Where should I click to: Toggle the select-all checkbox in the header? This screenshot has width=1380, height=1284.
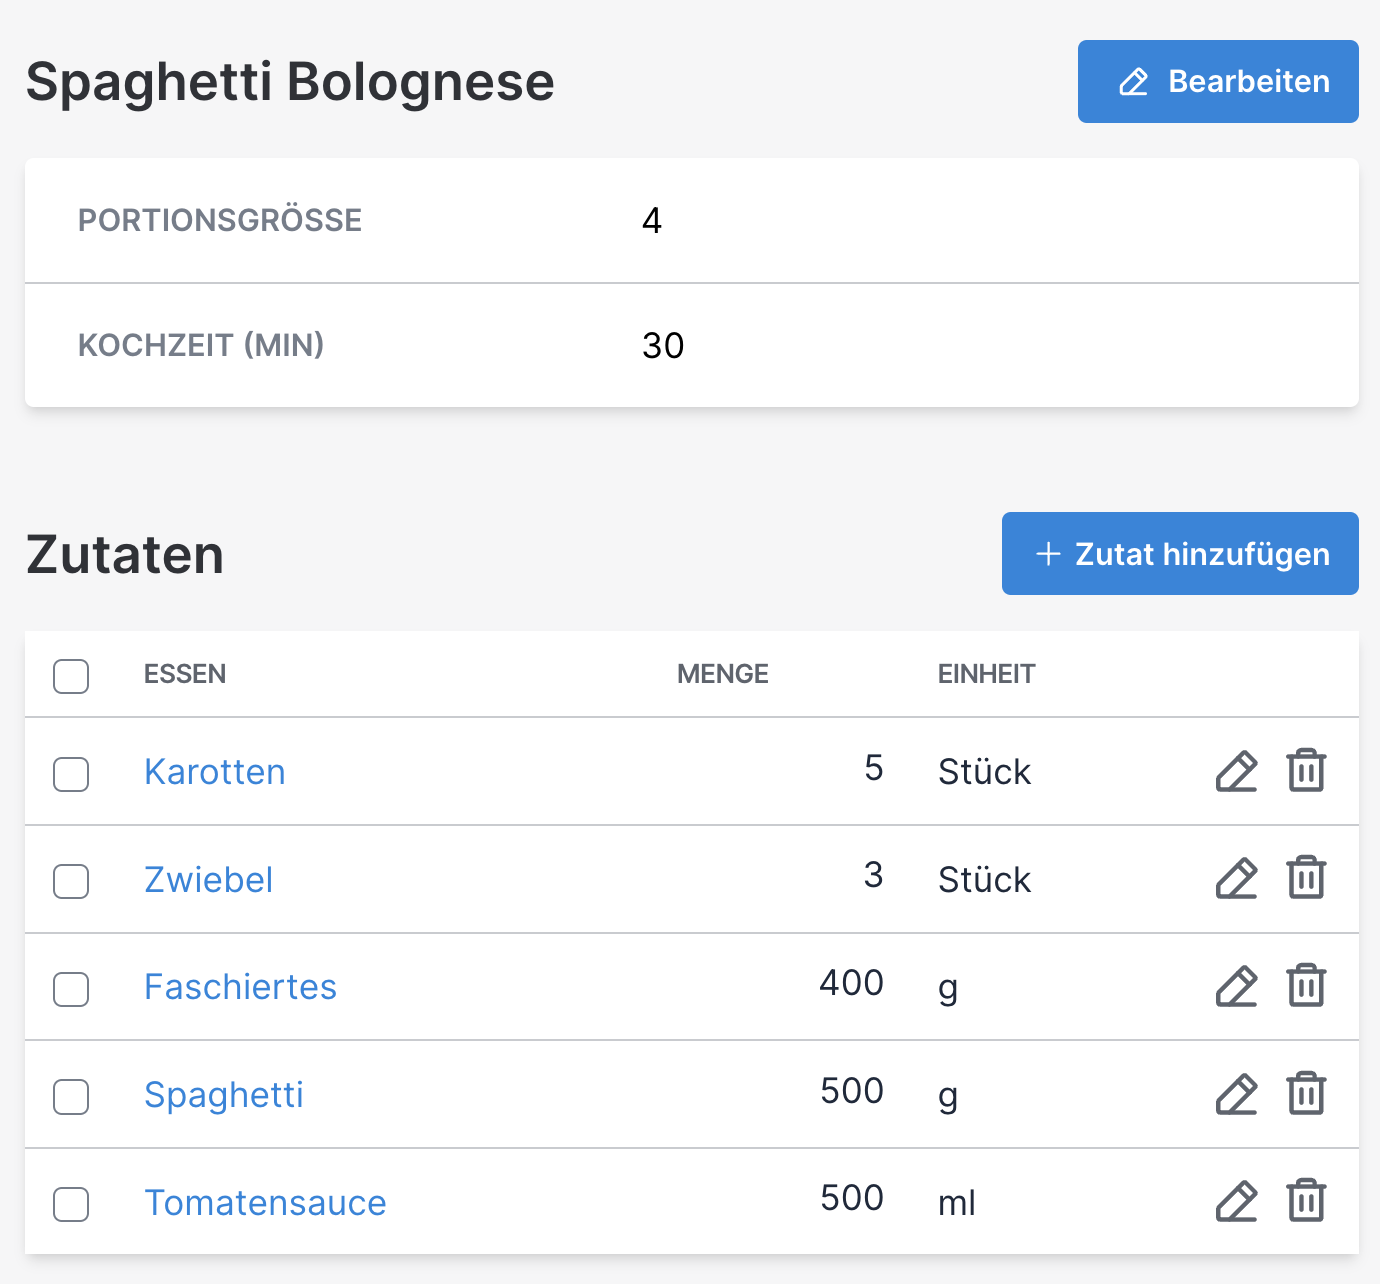pyautogui.click(x=71, y=676)
